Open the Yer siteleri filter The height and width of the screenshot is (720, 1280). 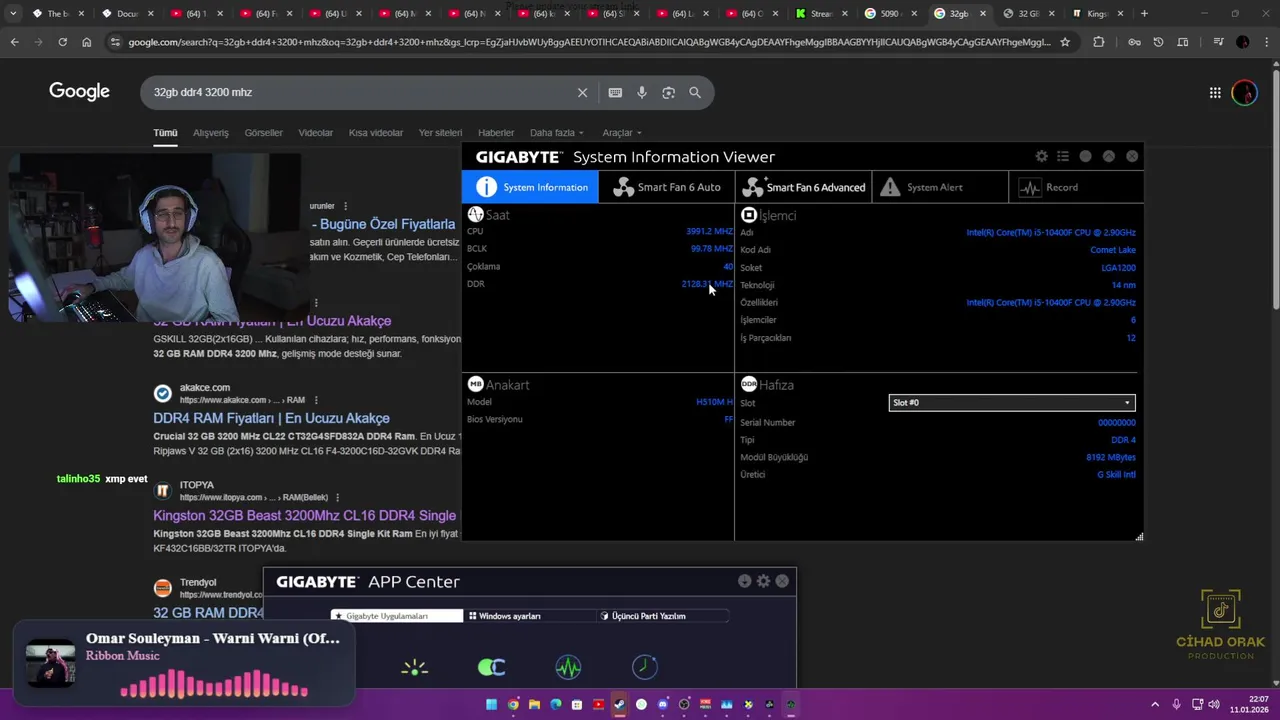point(440,132)
